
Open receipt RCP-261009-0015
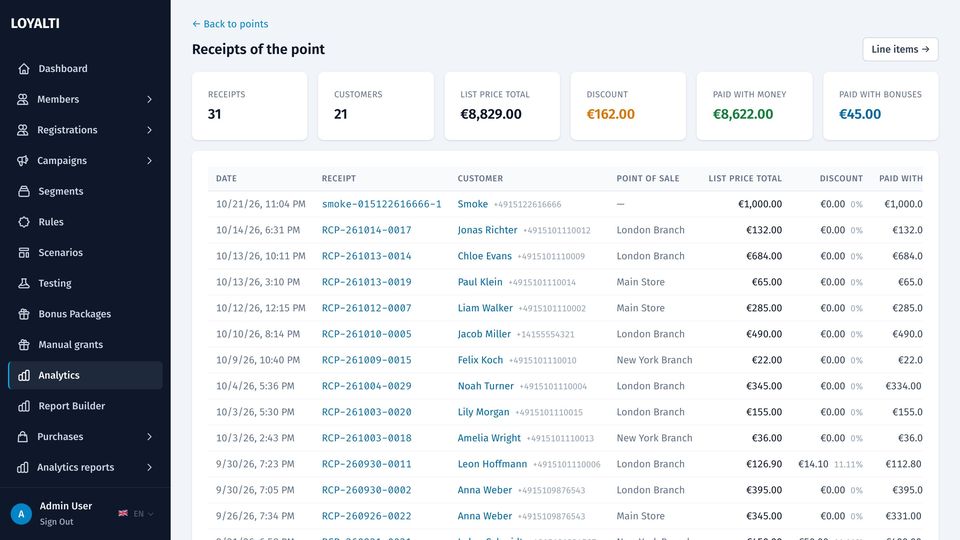coord(367,360)
